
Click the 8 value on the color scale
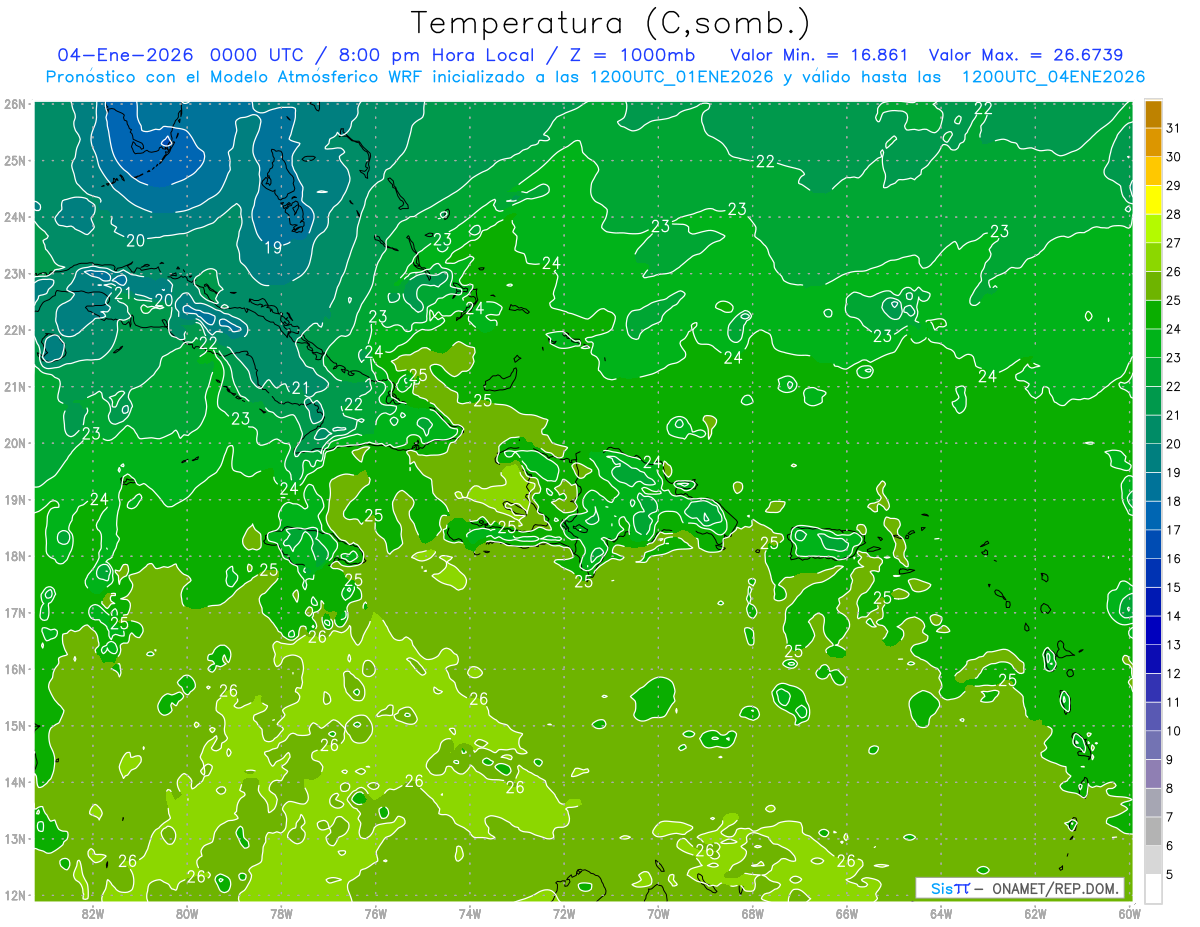(x=1169, y=788)
